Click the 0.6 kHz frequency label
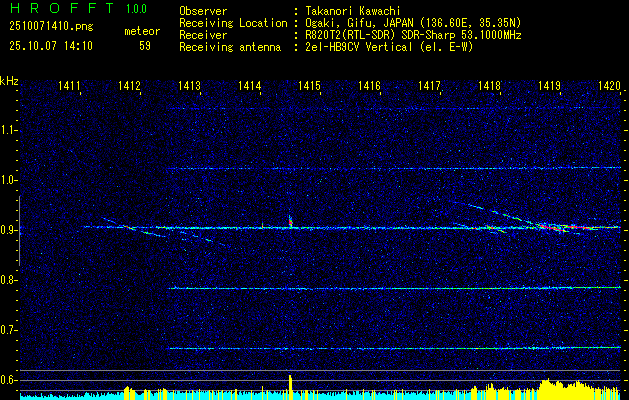The height and width of the screenshot is (400, 629). pyautogui.click(x=8, y=380)
